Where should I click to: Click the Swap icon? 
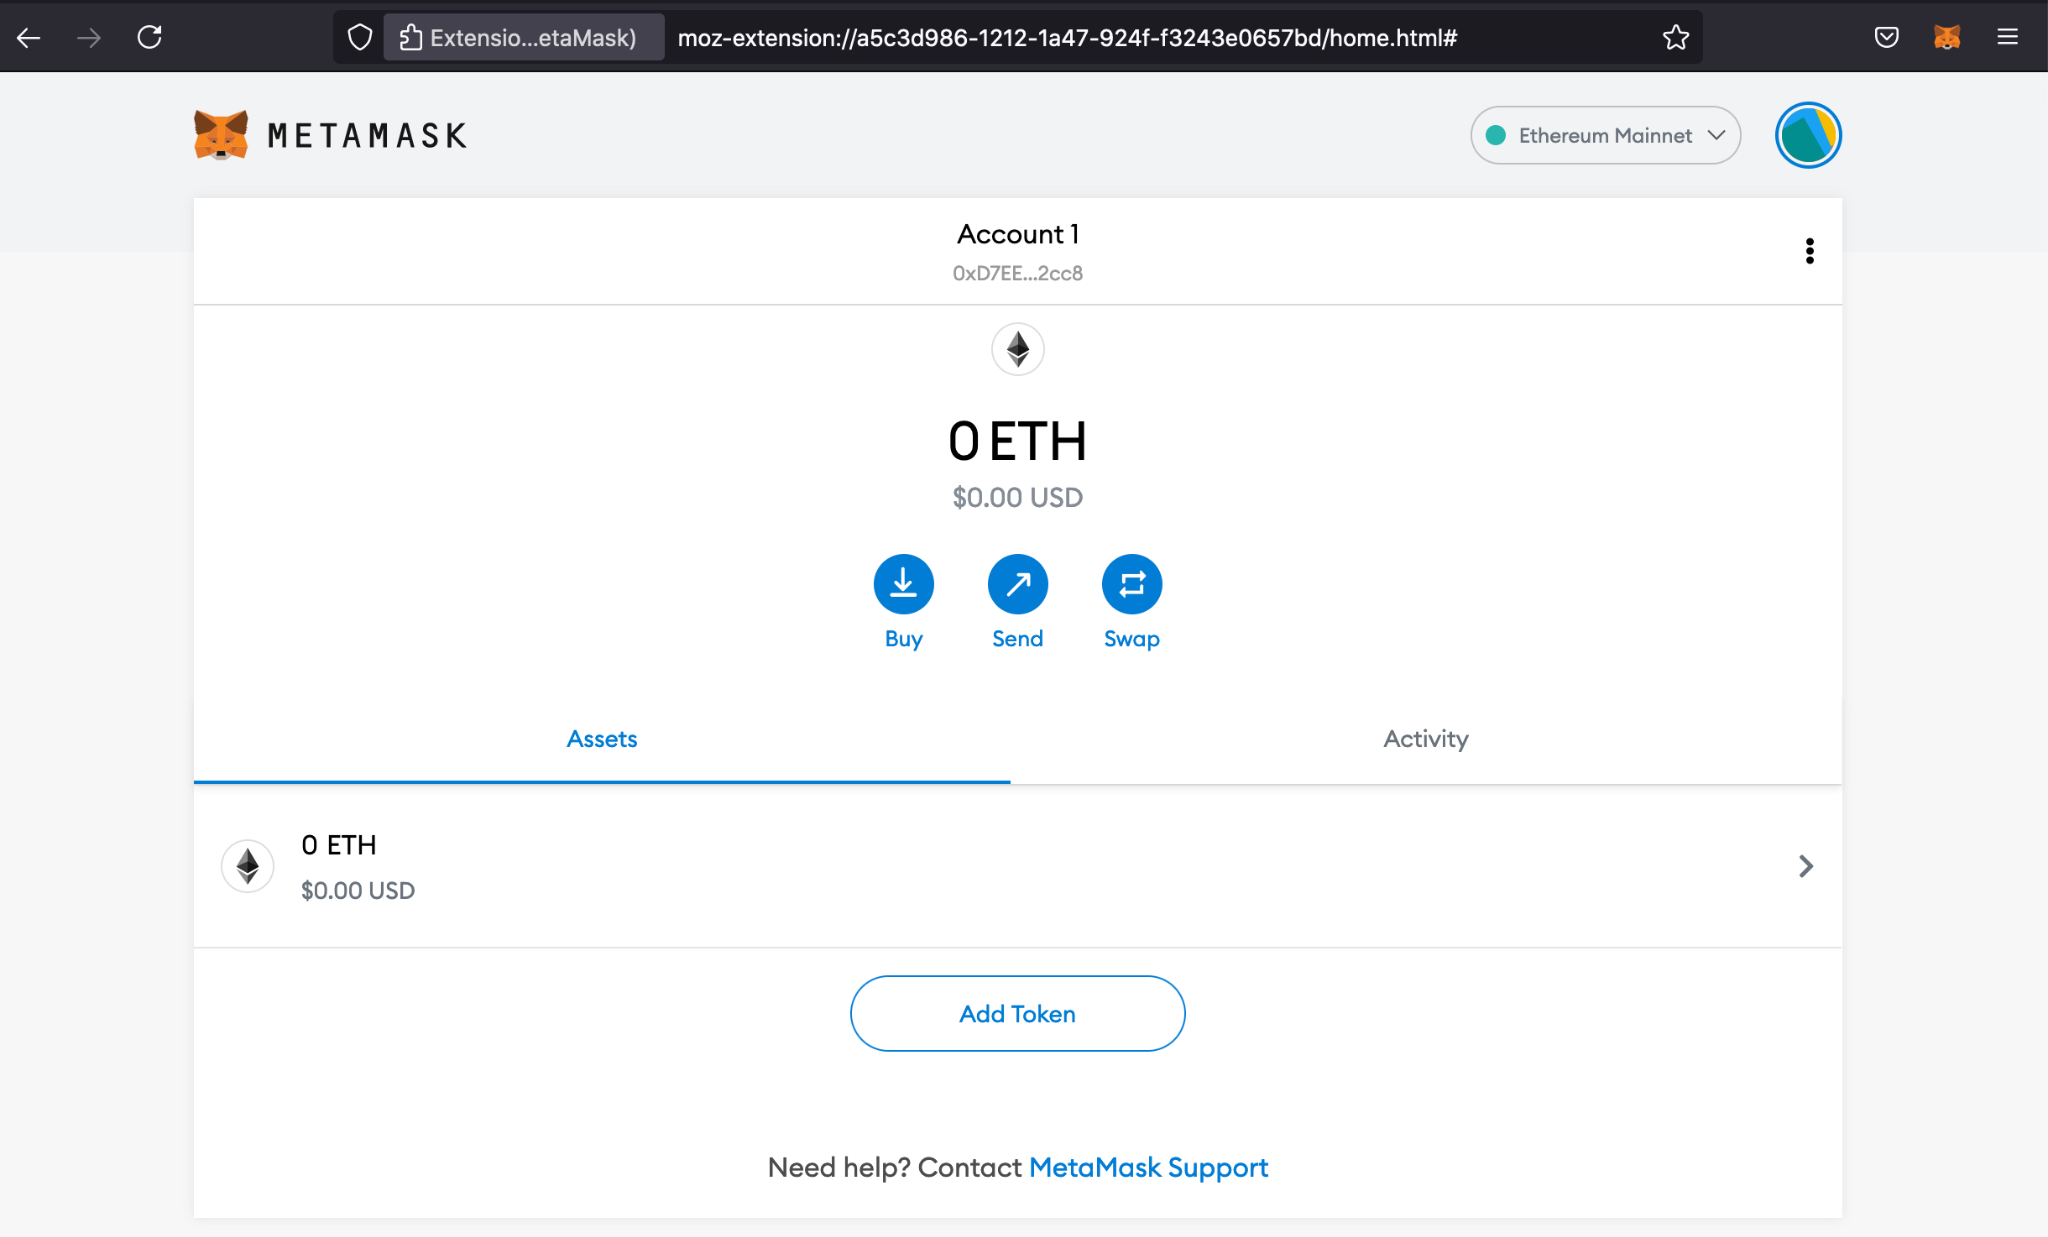[1131, 584]
